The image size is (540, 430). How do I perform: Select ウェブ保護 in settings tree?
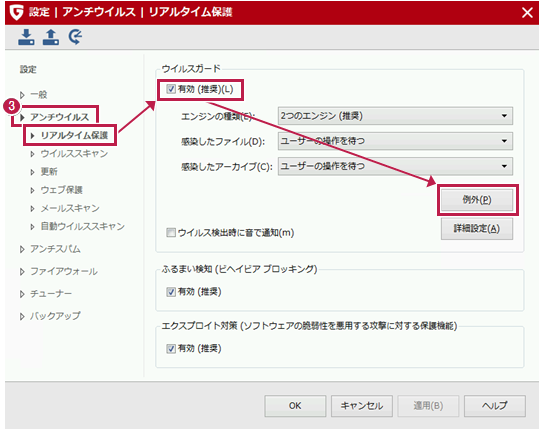[62, 190]
